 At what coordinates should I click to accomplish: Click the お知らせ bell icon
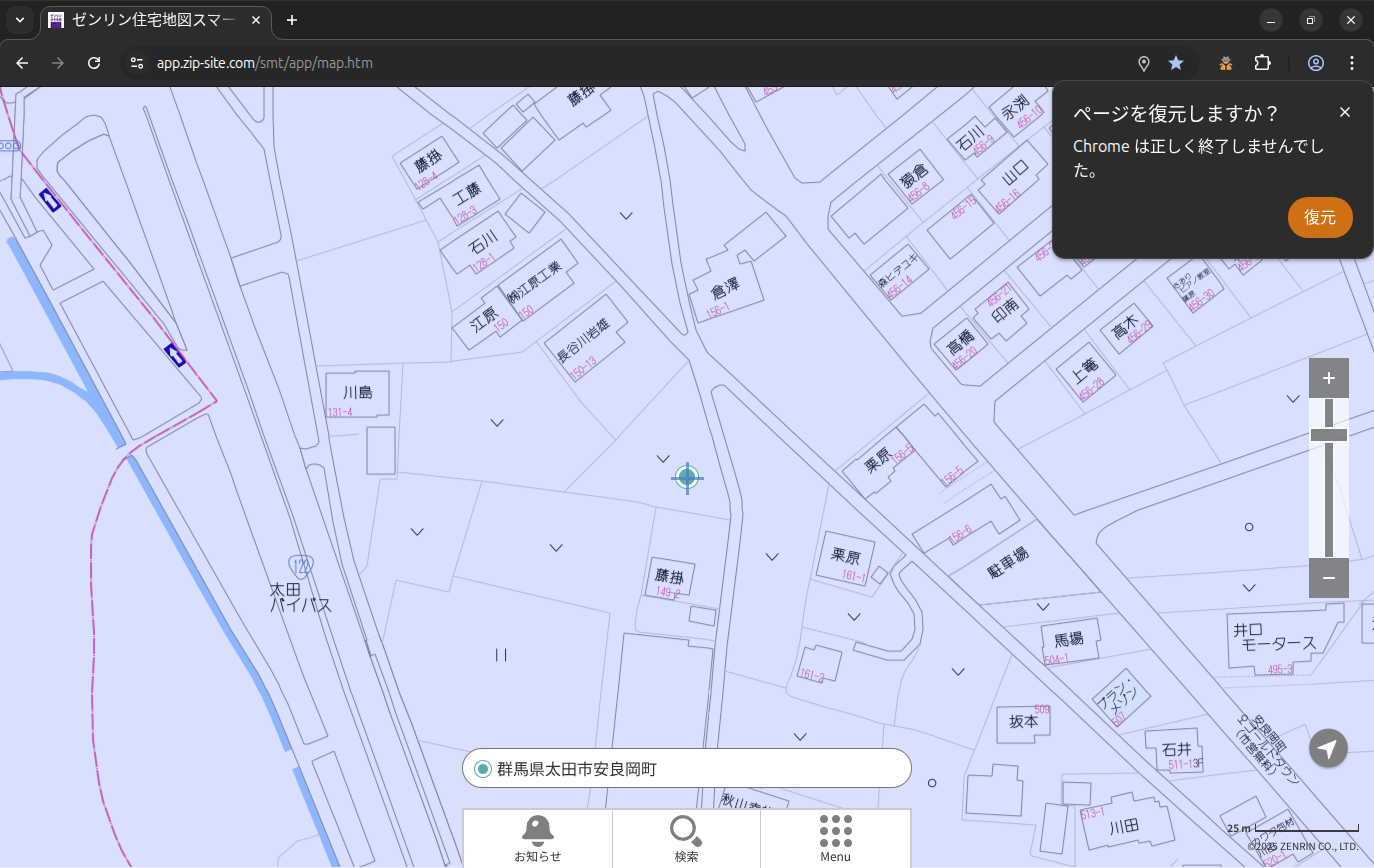[x=537, y=831]
